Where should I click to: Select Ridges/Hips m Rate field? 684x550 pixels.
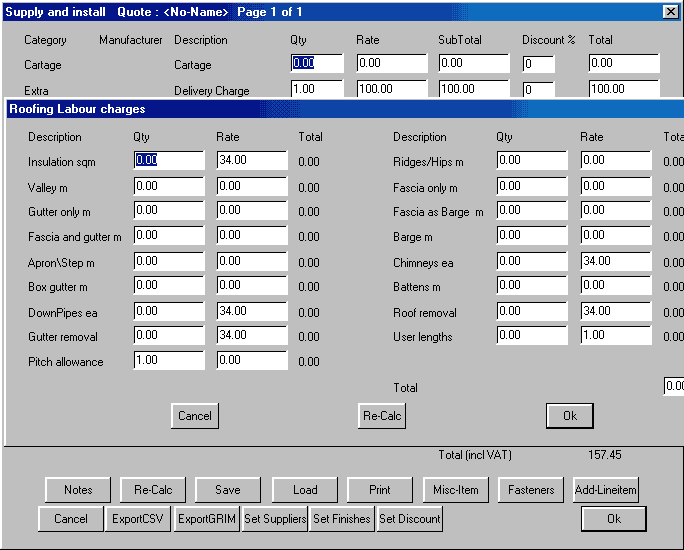tap(616, 160)
